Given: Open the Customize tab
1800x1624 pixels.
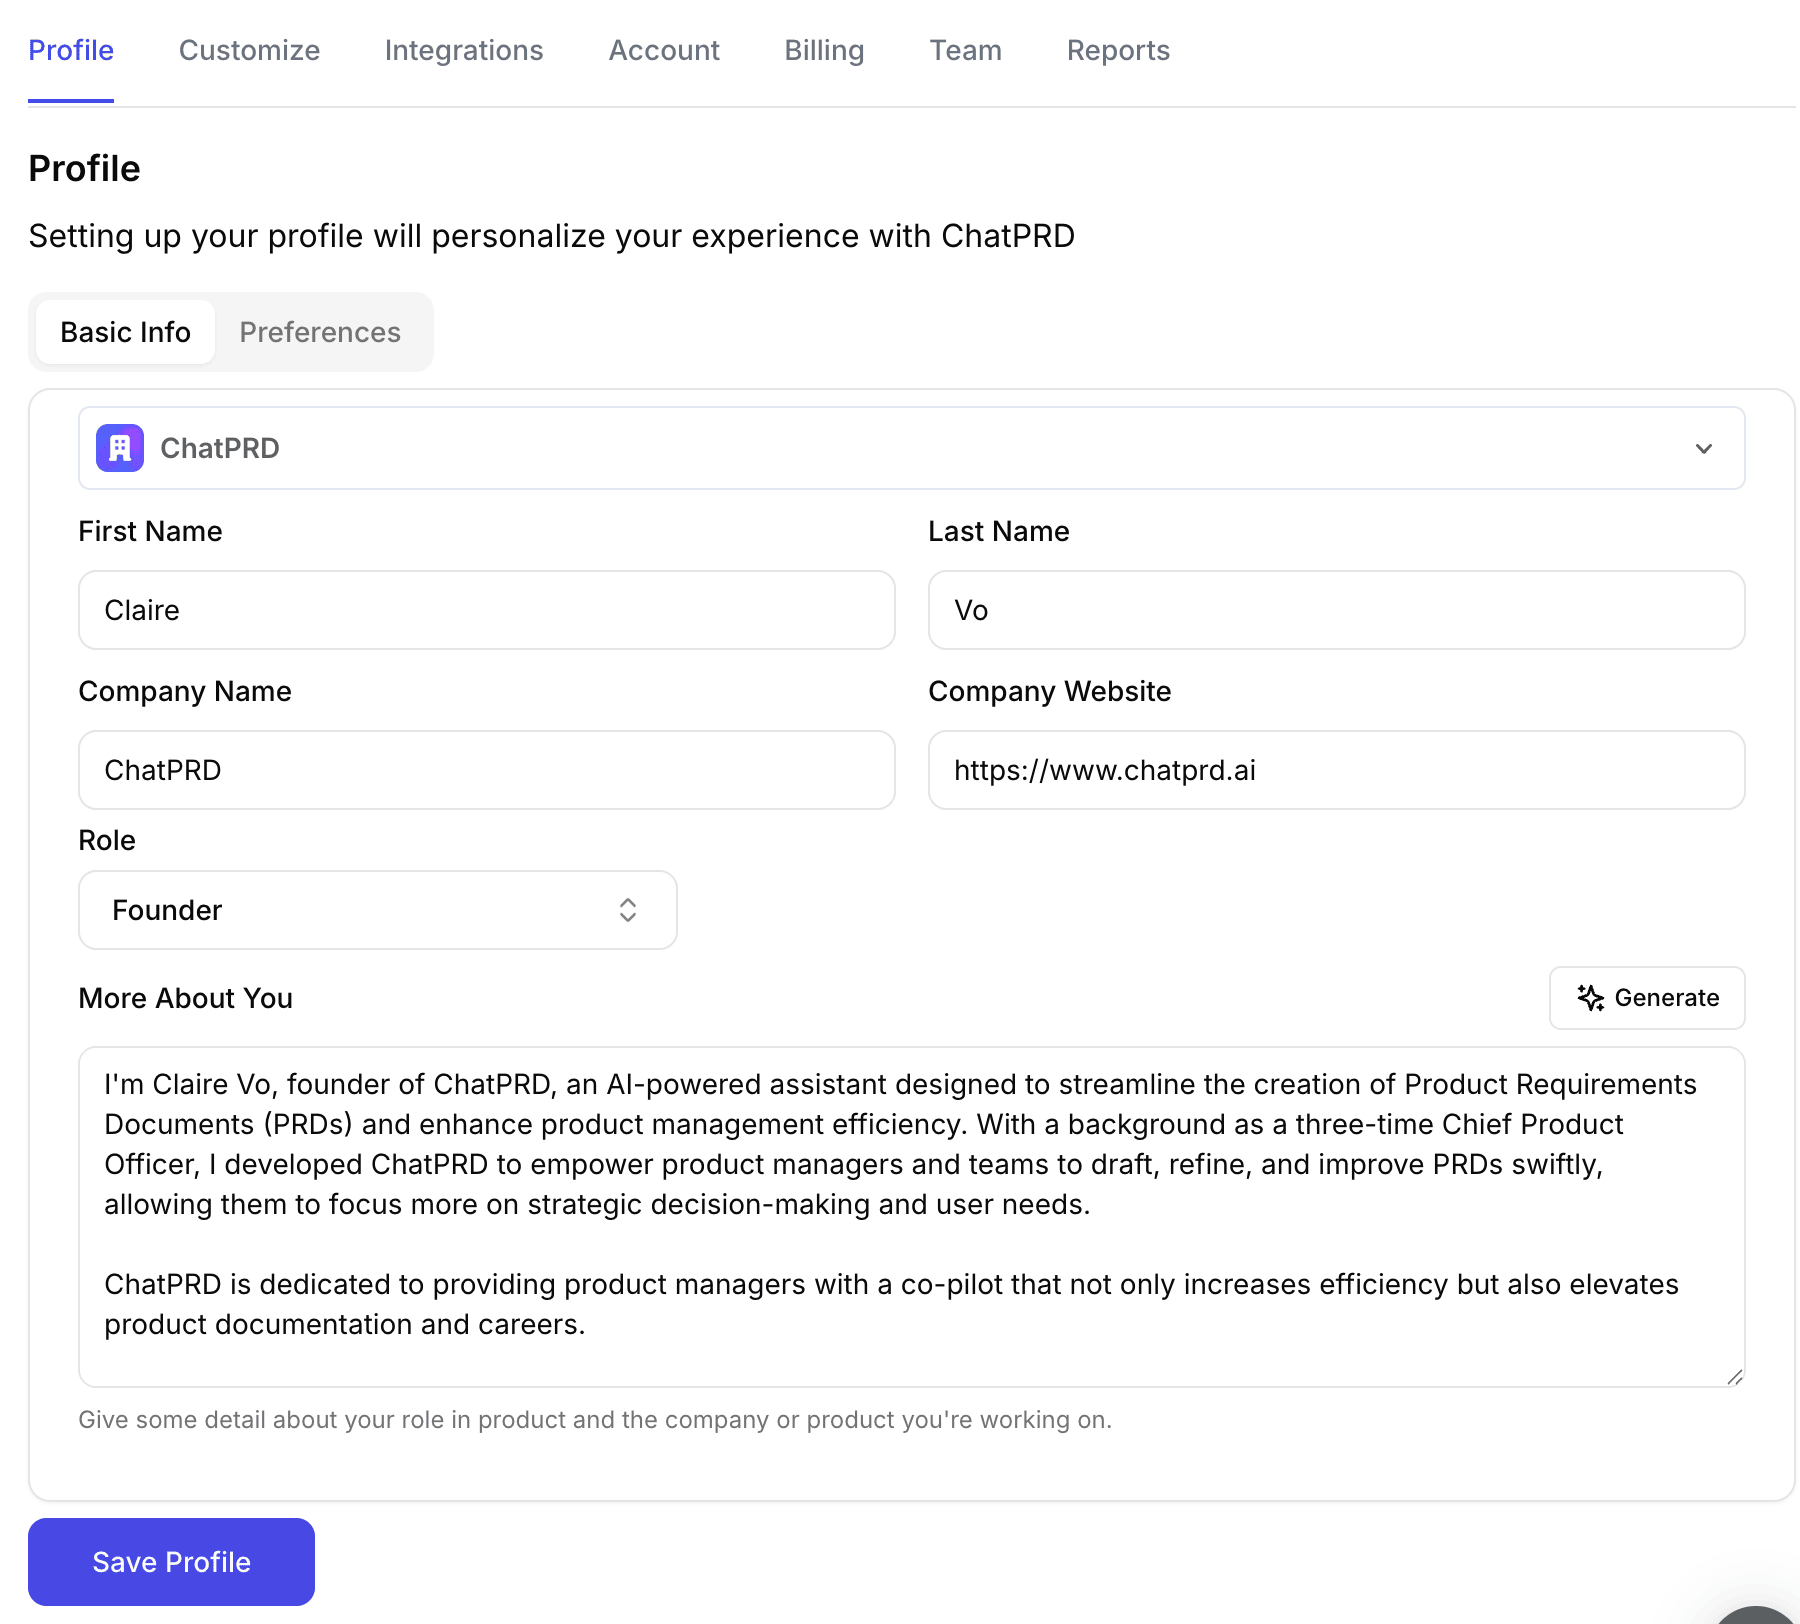Looking at the screenshot, I should pos(249,50).
